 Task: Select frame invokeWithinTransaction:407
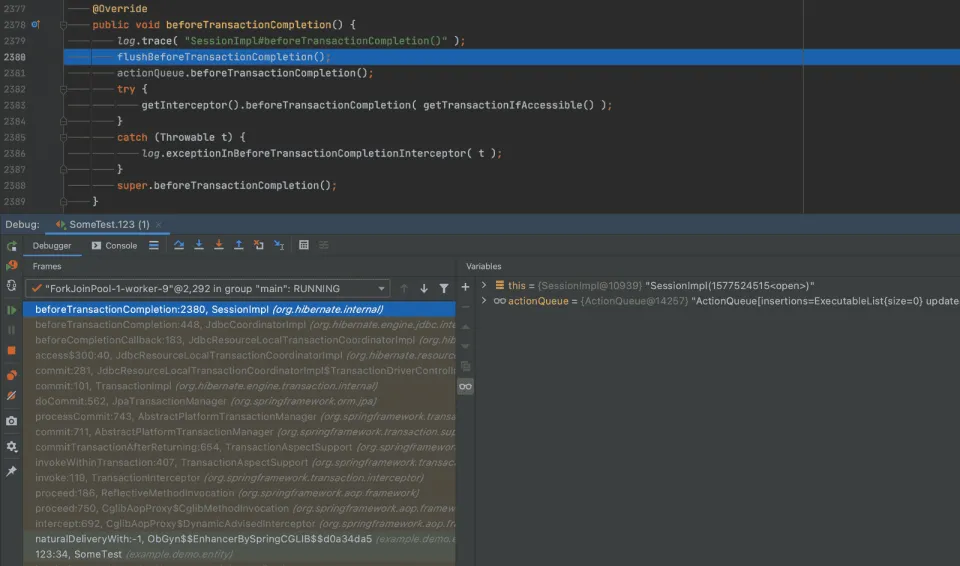pos(239,462)
